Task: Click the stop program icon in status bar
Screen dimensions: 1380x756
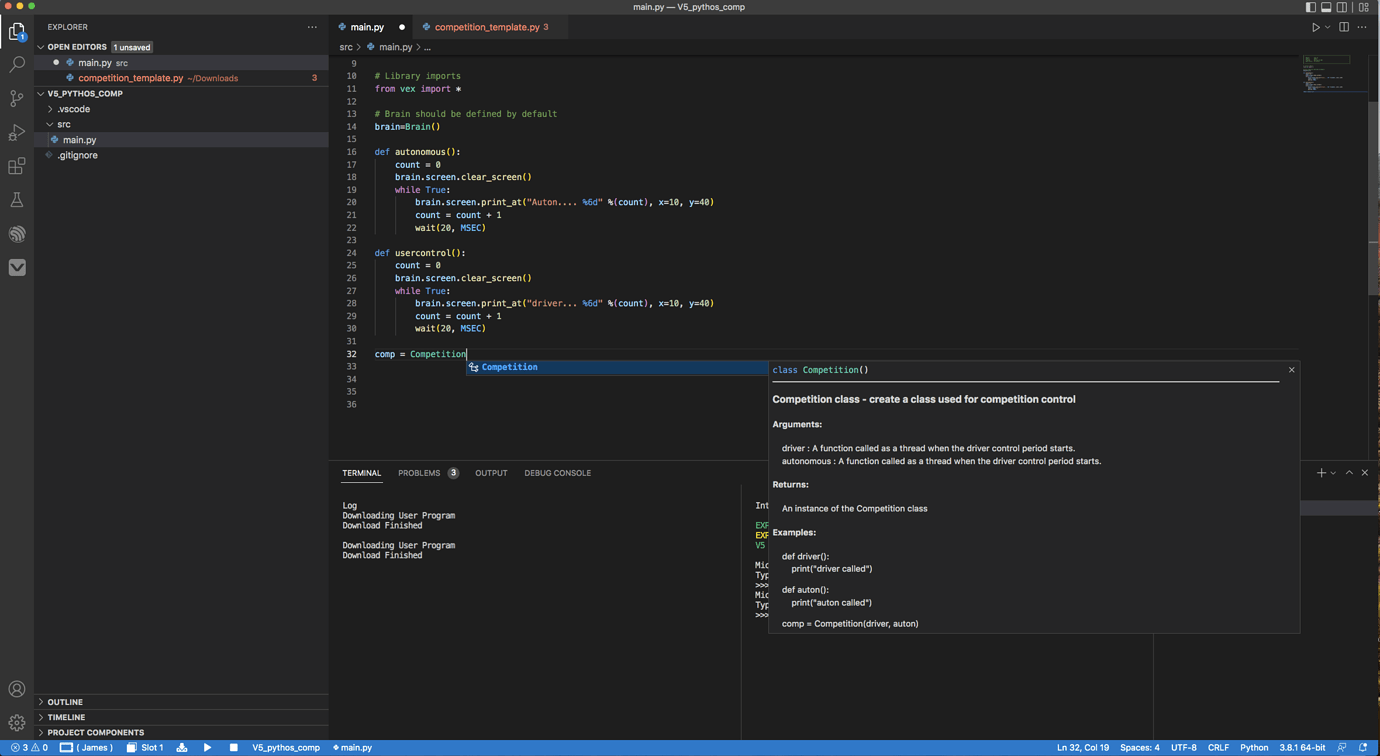Action: [234, 748]
